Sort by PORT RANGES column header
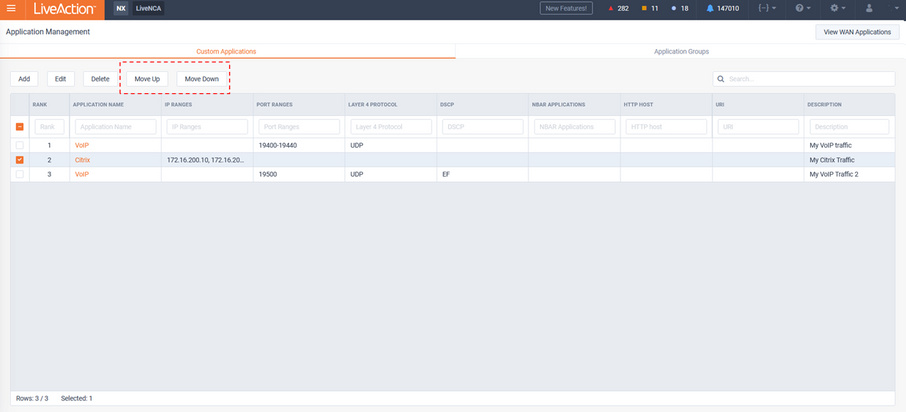 [x=274, y=105]
